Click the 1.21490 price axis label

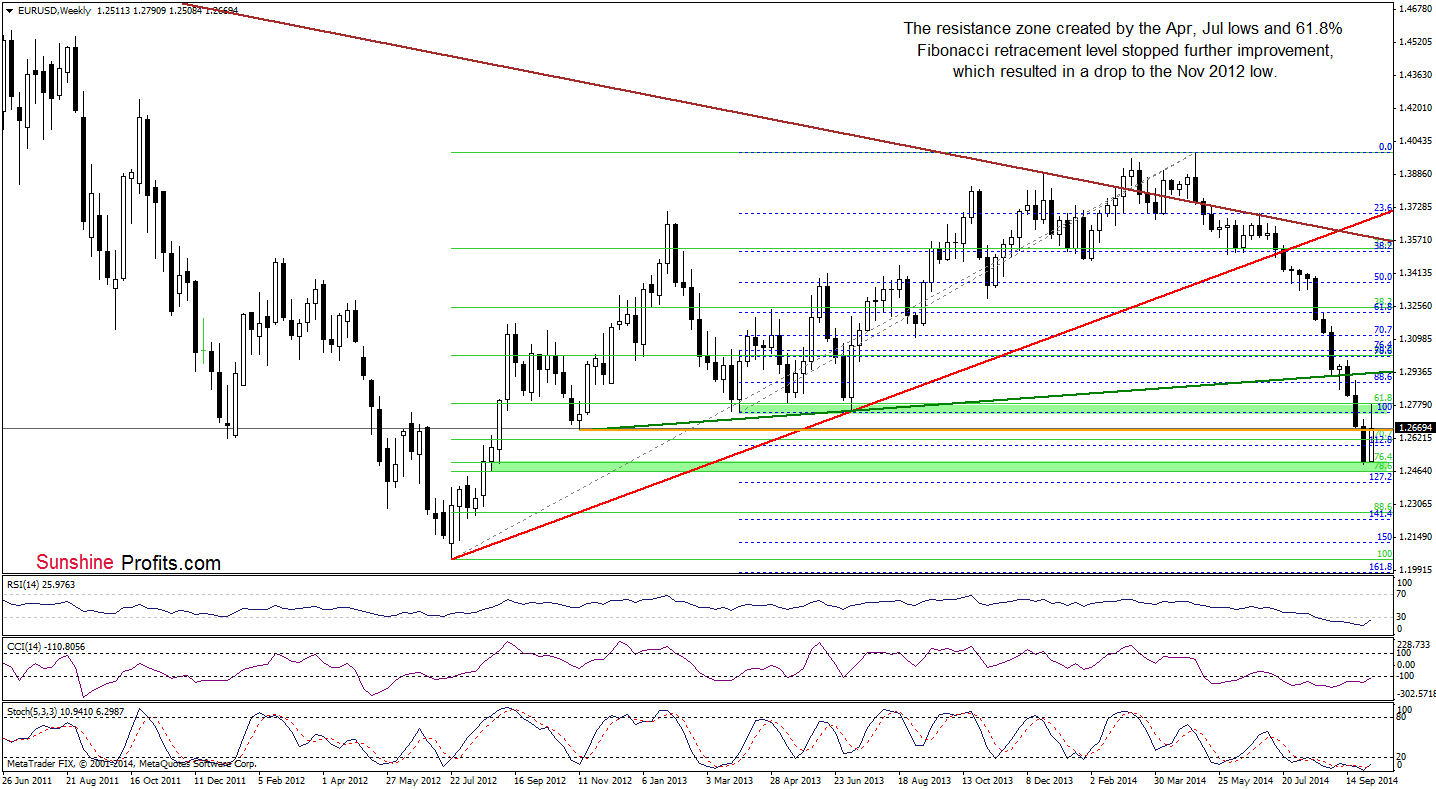pyautogui.click(x=1415, y=536)
